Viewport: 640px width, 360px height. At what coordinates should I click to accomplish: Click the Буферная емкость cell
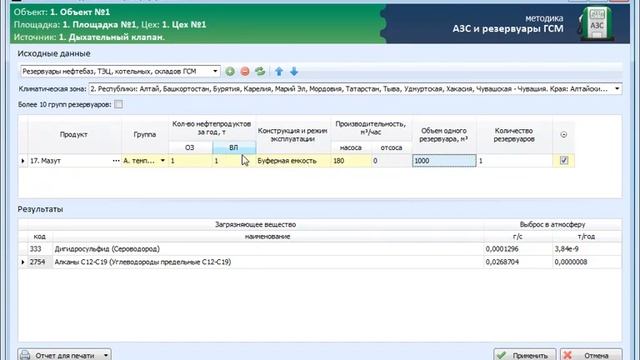(x=293, y=161)
